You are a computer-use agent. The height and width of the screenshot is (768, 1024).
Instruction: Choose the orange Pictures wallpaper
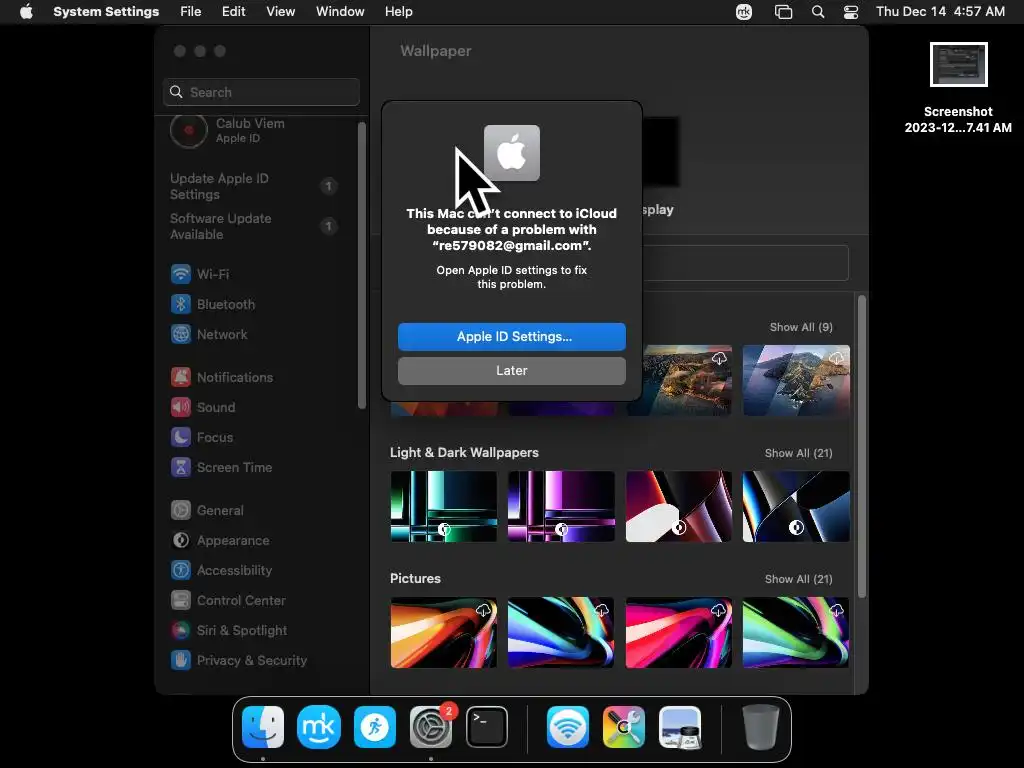pos(443,632)
